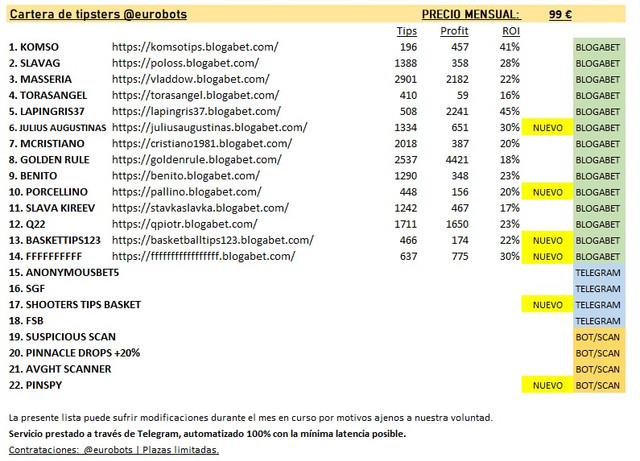
Task: Open the basketballtips123.blogabet.com link
Action: (x=213, y=240)
